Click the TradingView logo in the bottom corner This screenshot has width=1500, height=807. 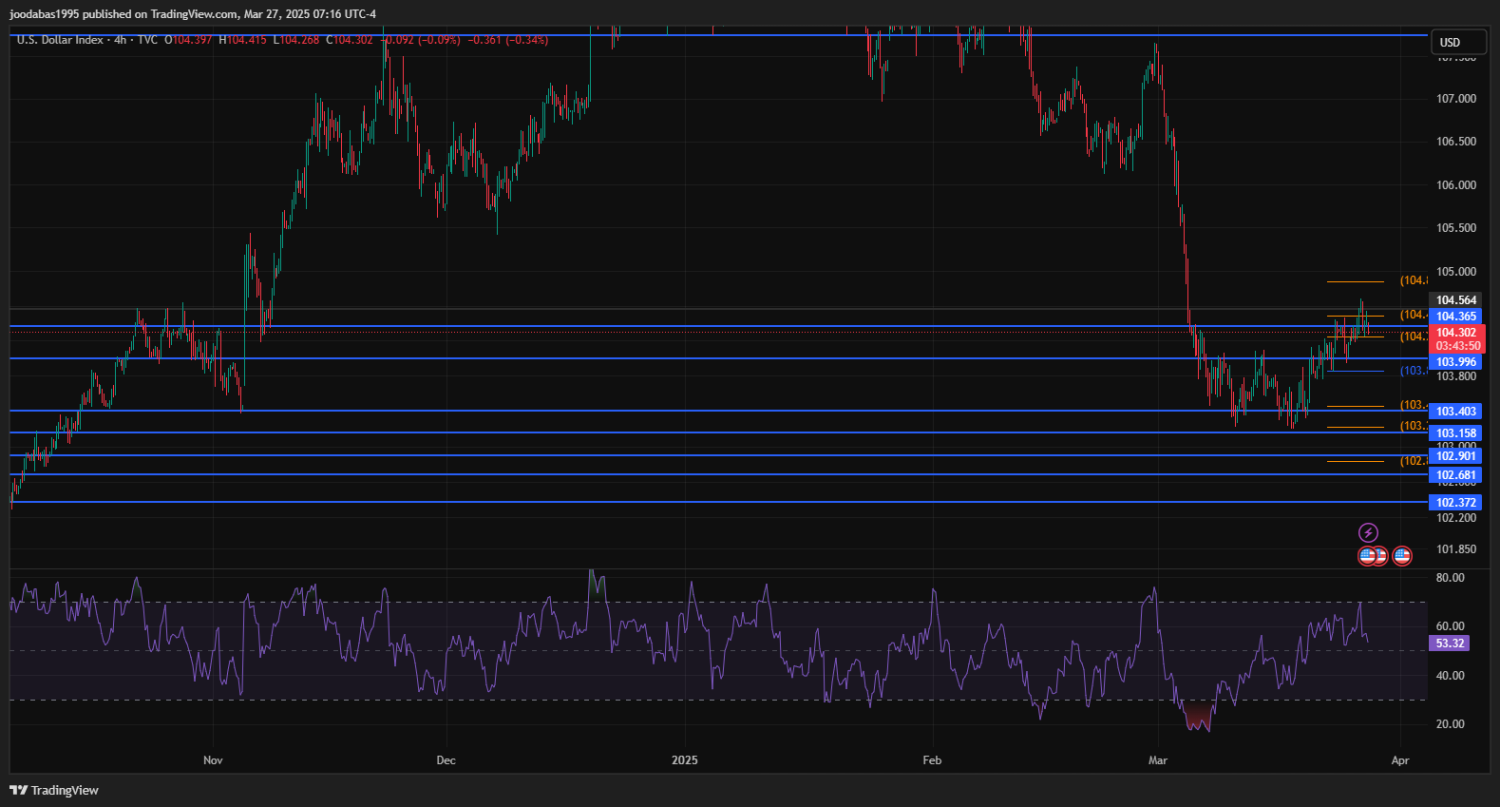point(55,790)
